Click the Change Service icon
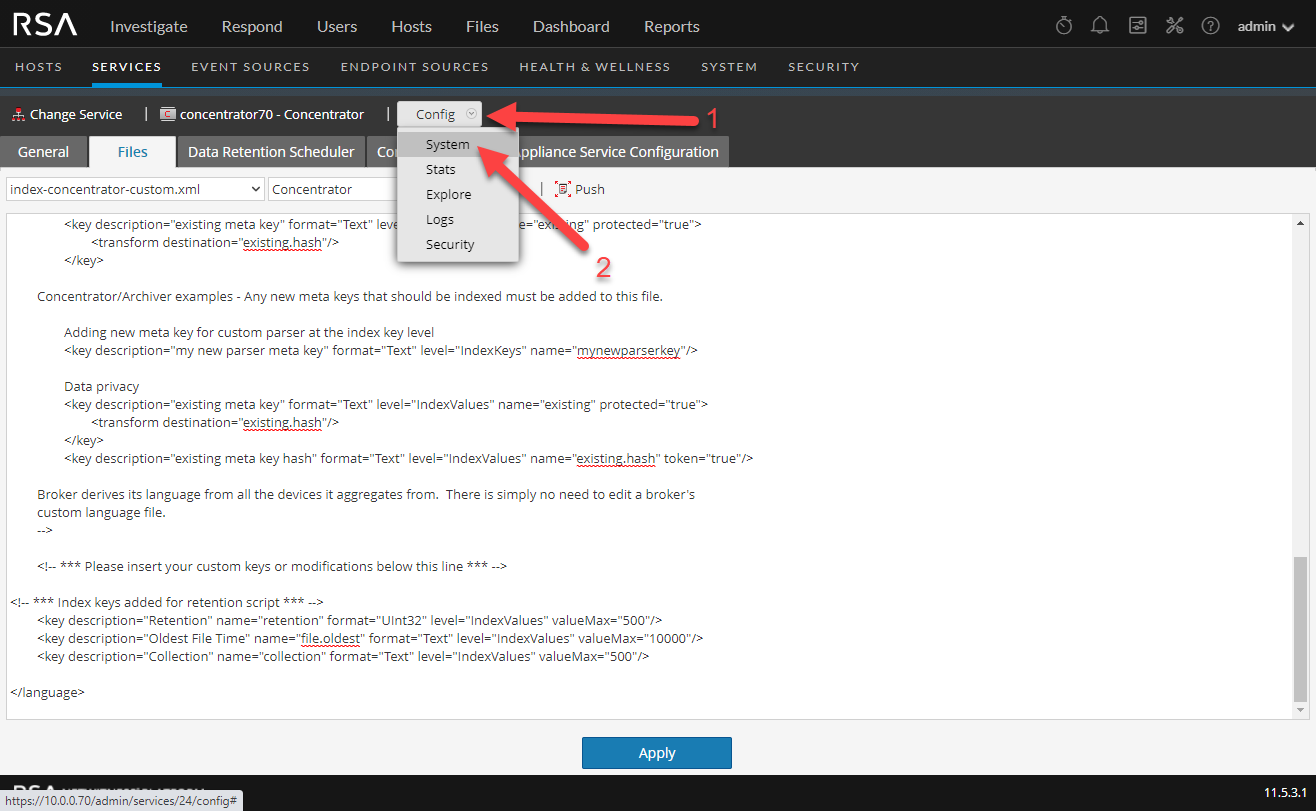This screenshot has height=811, width=1316. click(18, 115)
